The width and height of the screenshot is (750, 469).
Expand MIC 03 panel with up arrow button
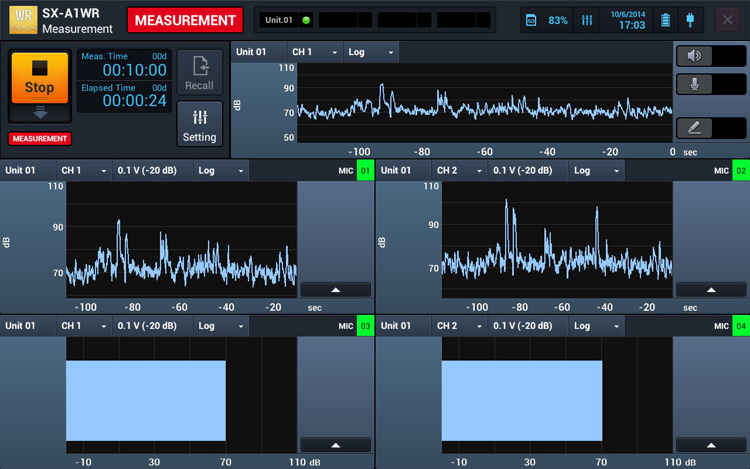click(335, 444)
